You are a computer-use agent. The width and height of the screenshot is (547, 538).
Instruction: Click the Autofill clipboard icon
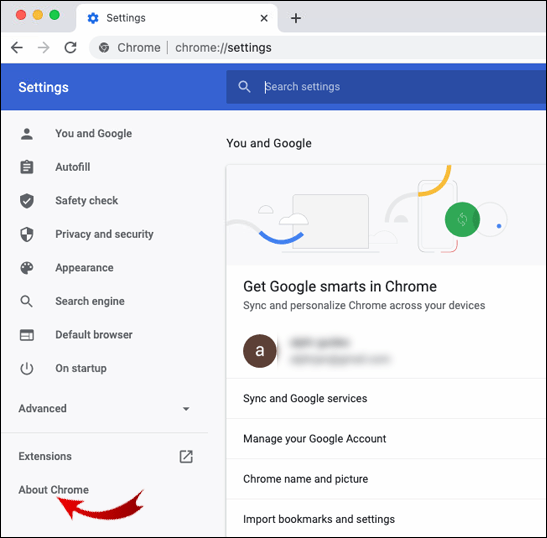[x=27, y=167]
